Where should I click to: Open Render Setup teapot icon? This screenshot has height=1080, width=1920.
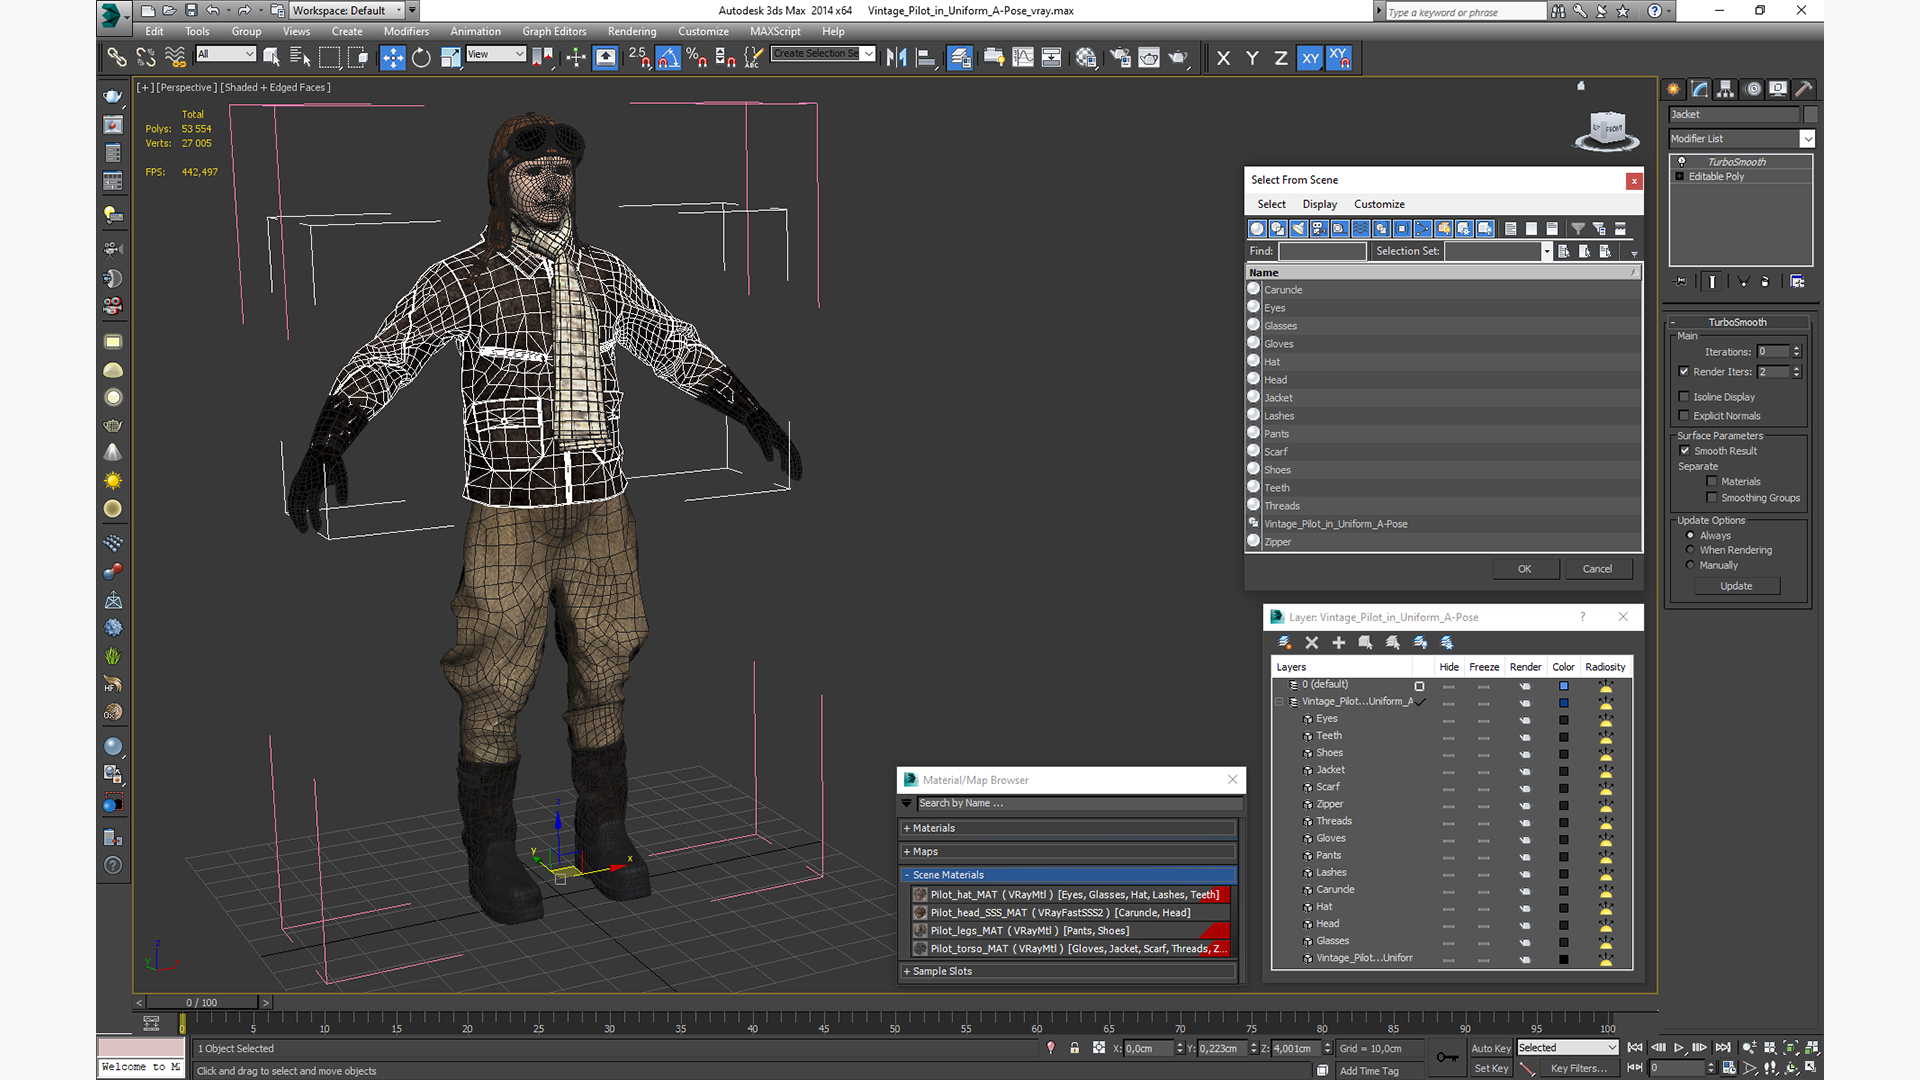[x=1120, y=58]
